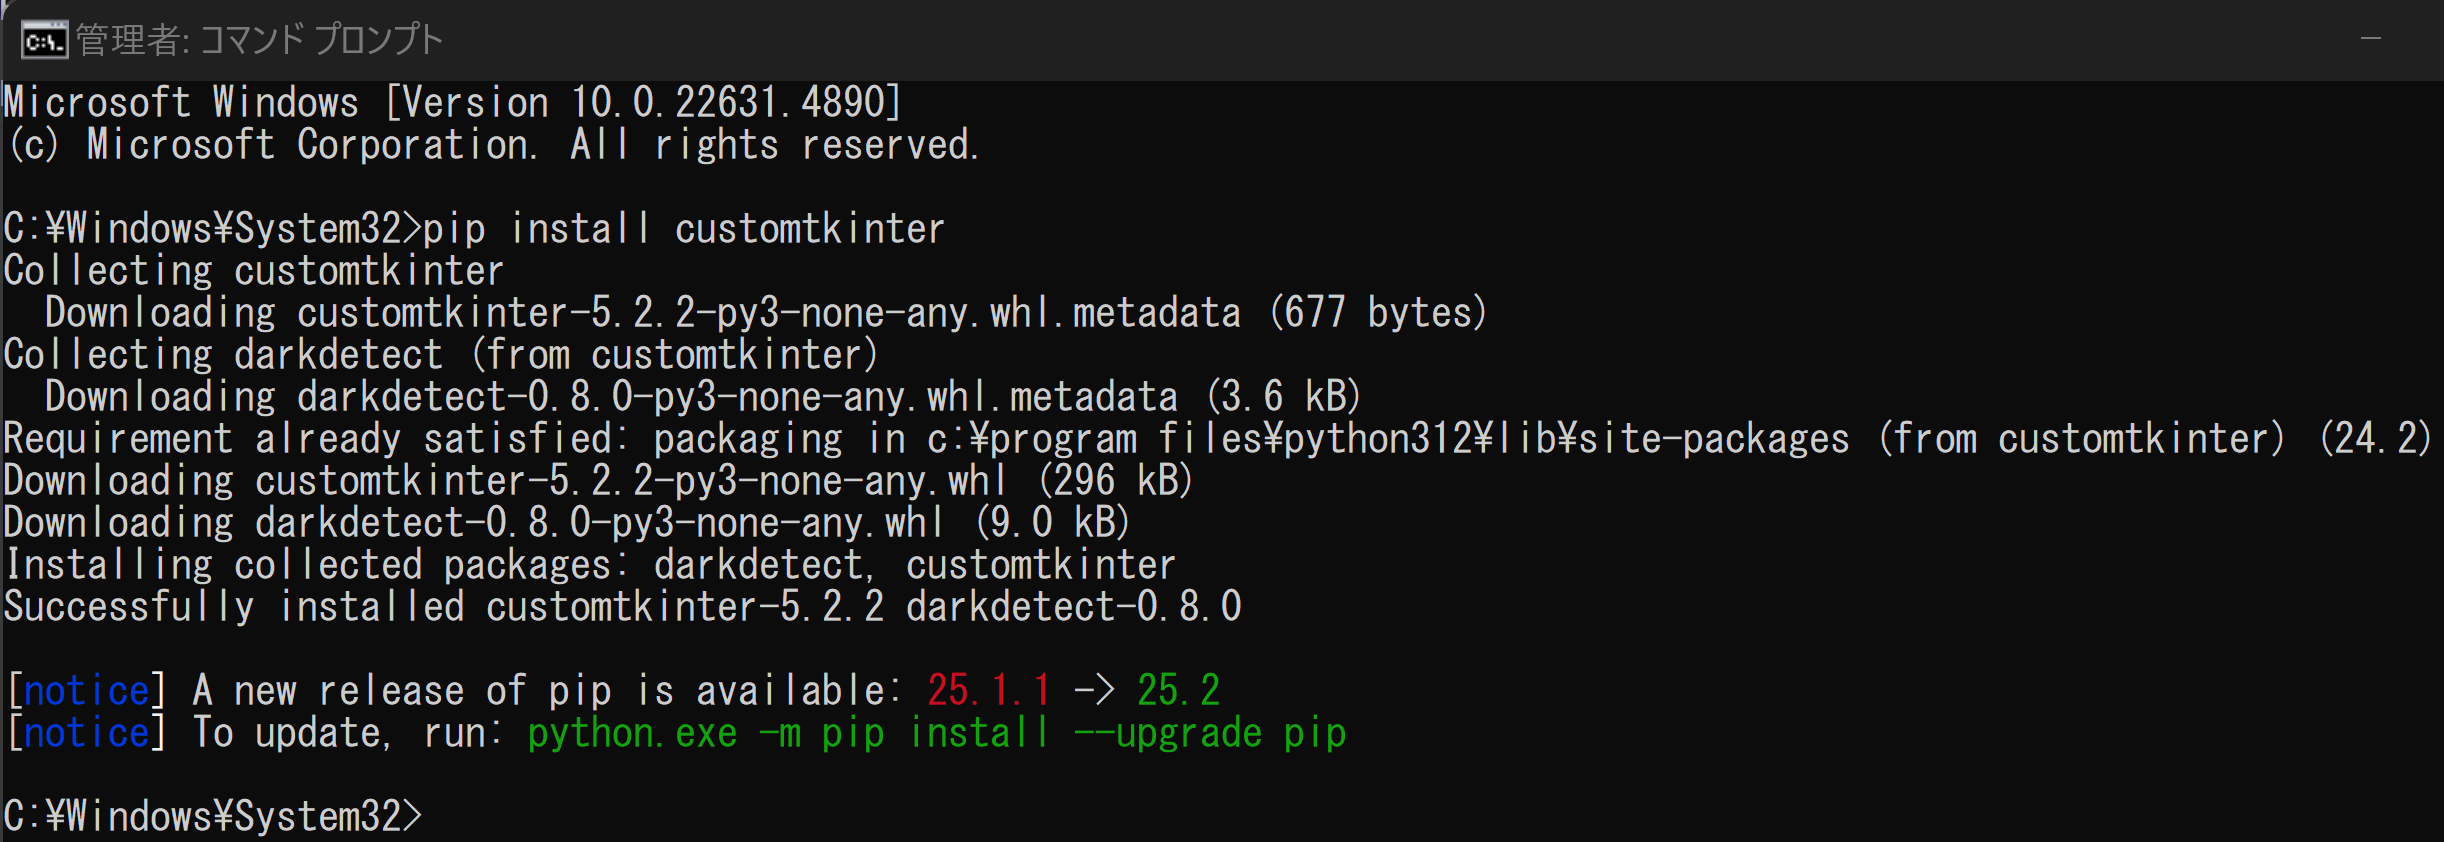Open the Command Prompt system menu icon
The height and width of the screenshot is (842, 2444).
(x=45, y=40)
